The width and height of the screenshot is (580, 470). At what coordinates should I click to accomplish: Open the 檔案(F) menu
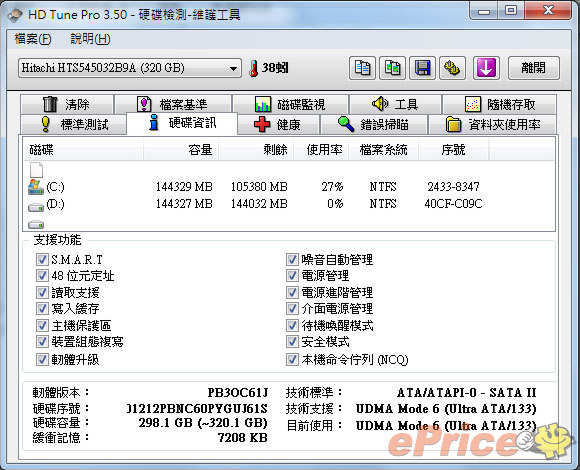click(33, 39)
